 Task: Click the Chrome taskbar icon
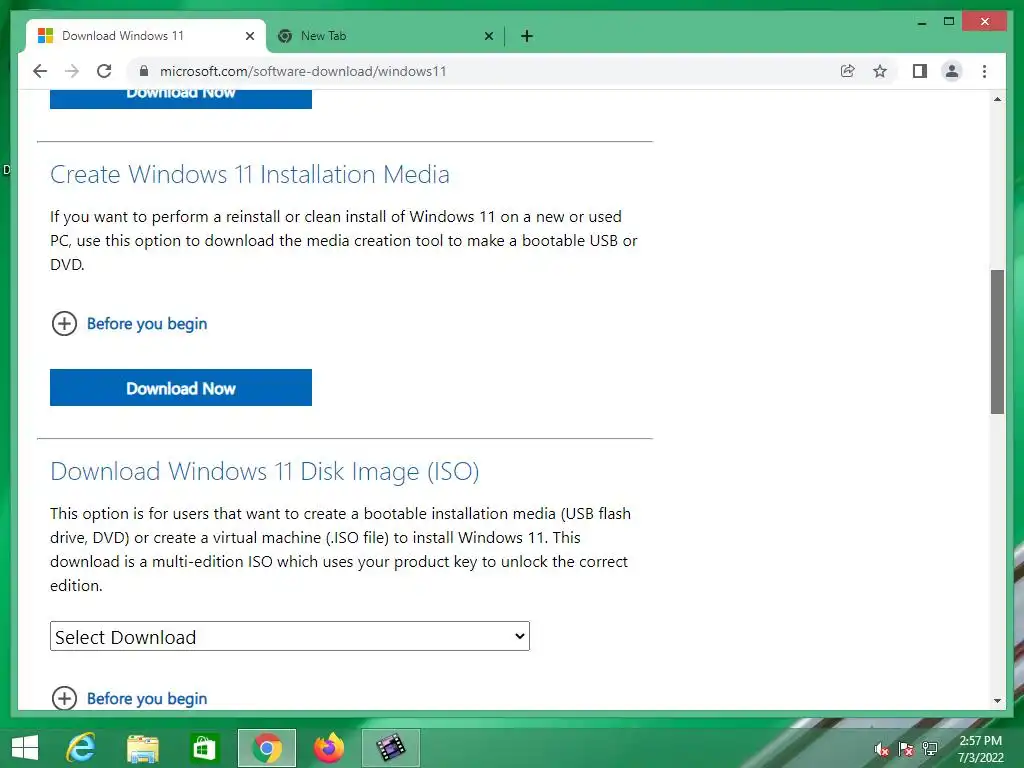(x=266, y=748)
